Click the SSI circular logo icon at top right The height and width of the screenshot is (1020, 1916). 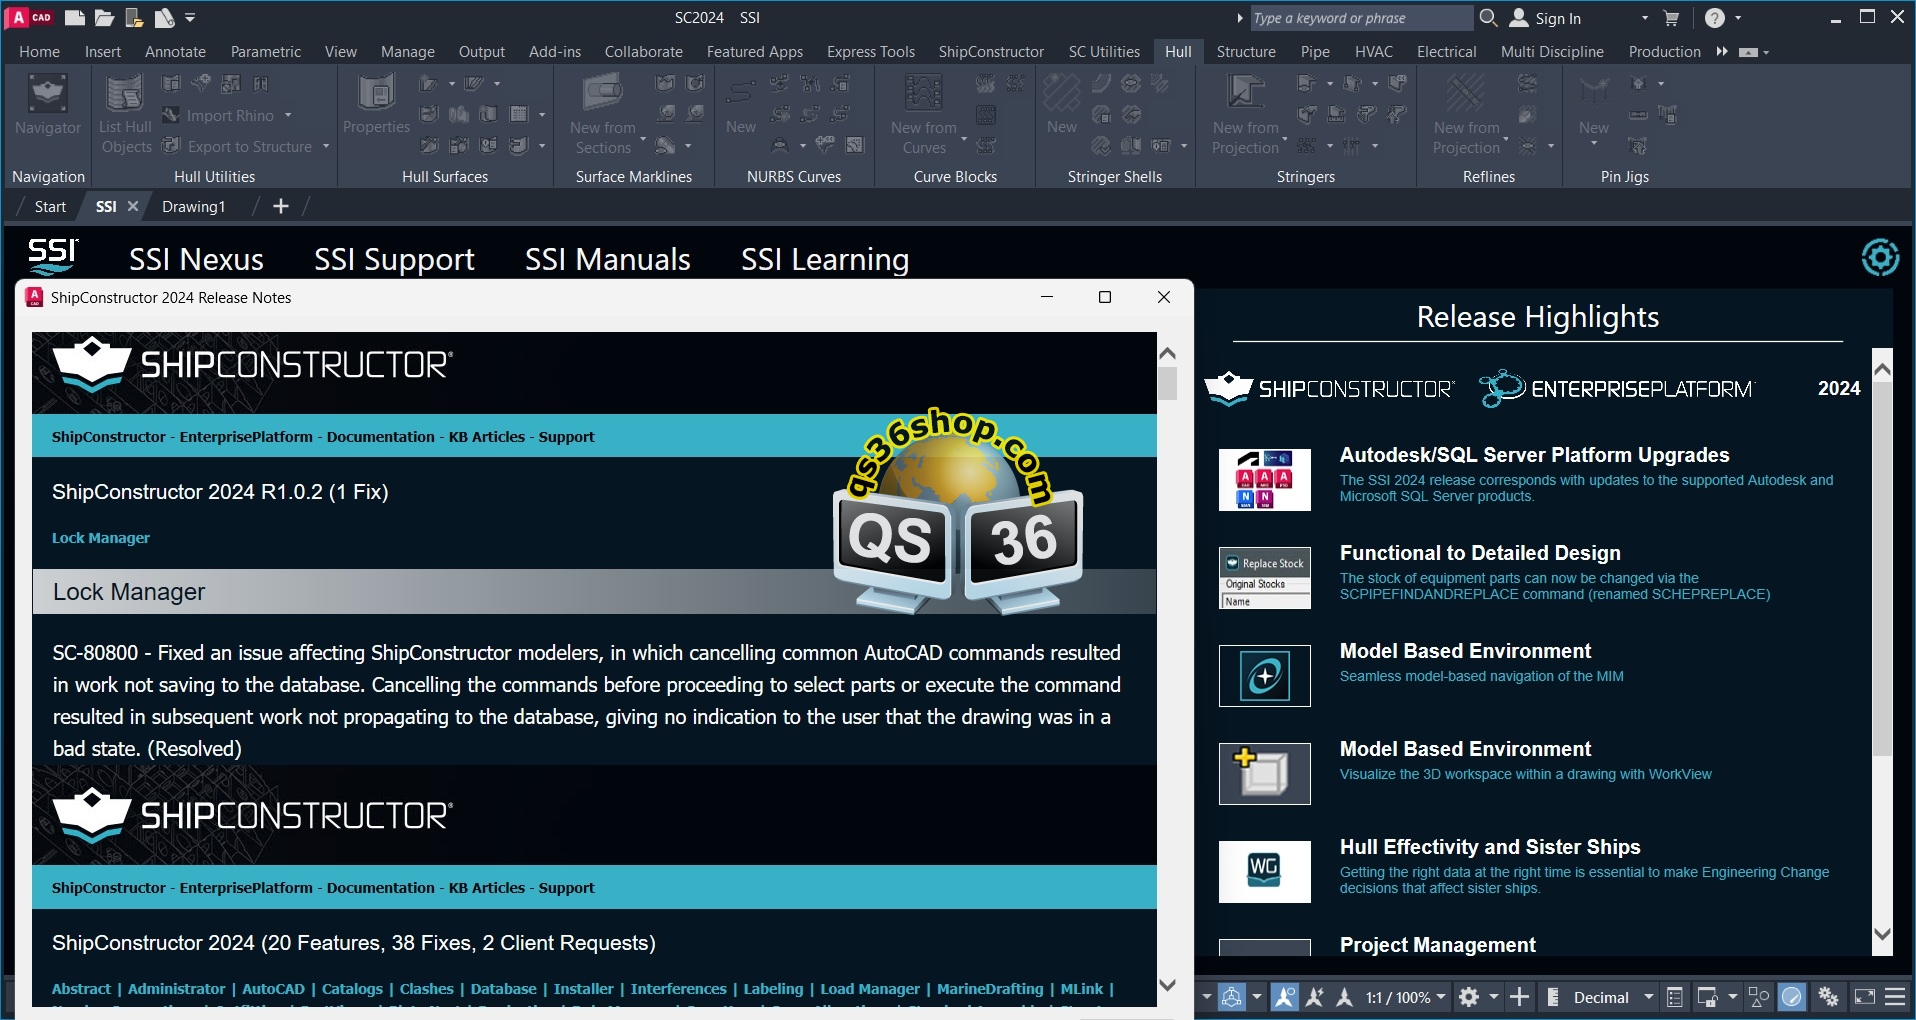[1880, 258]
